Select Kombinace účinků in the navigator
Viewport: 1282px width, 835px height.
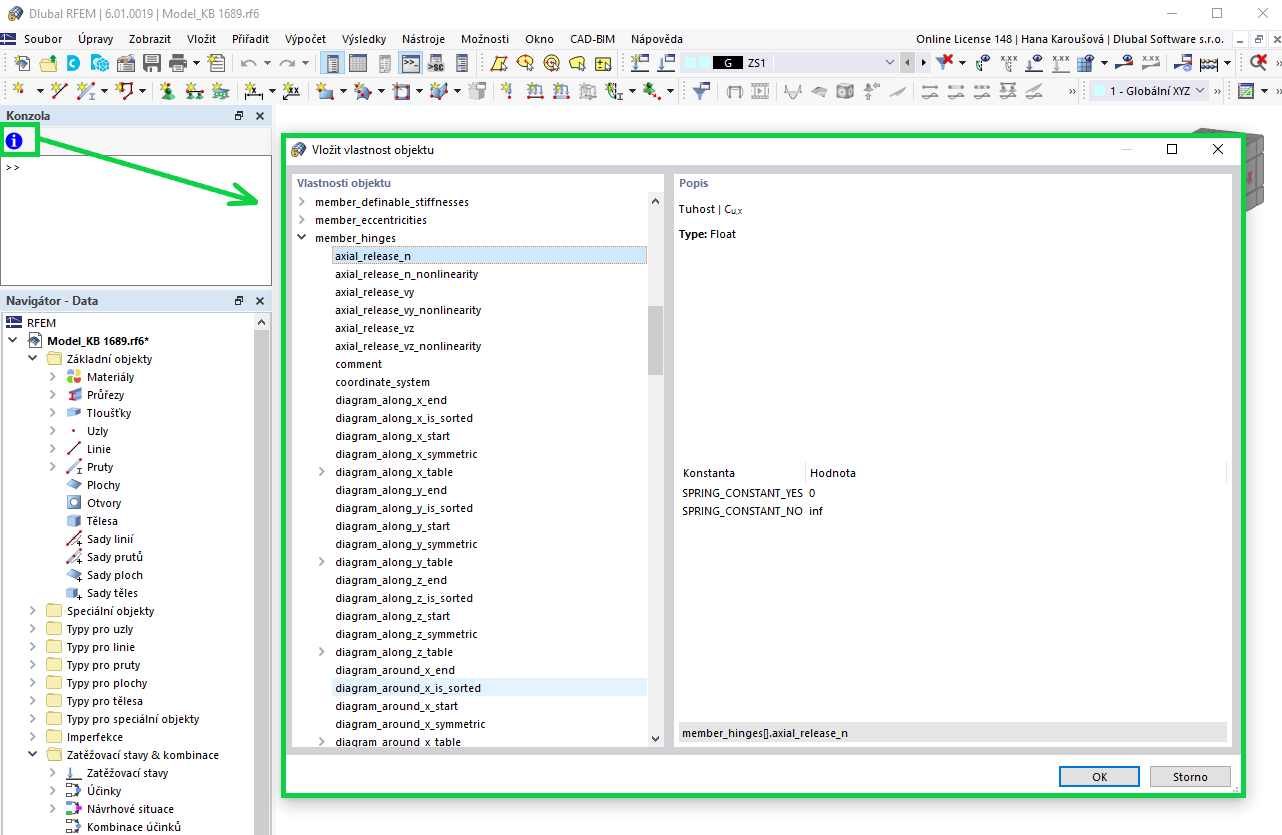[133, 827]
